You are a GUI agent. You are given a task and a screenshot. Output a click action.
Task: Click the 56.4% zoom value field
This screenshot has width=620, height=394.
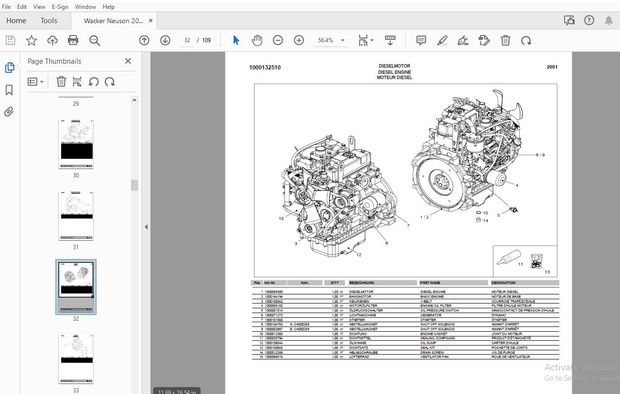tap(325, 40)
